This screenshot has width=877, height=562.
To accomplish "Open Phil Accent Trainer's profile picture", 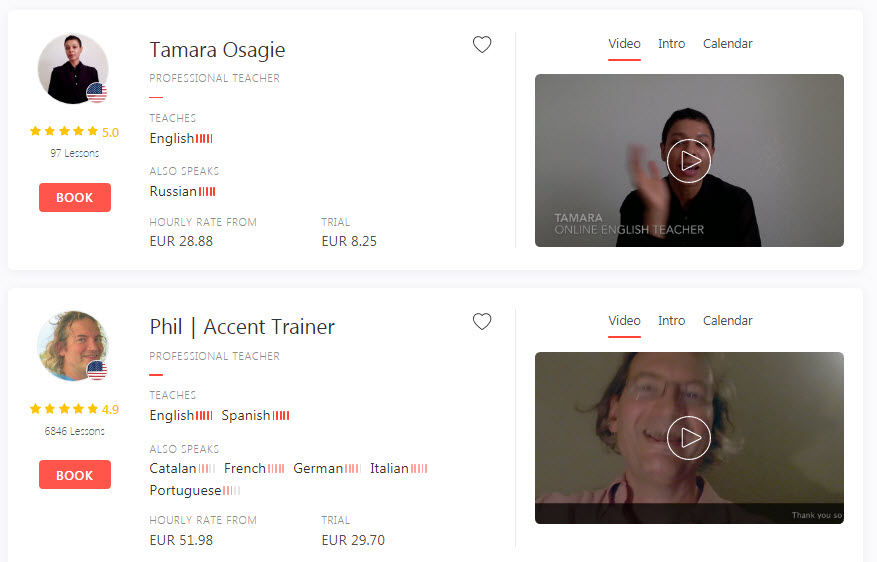I will 73,346.
